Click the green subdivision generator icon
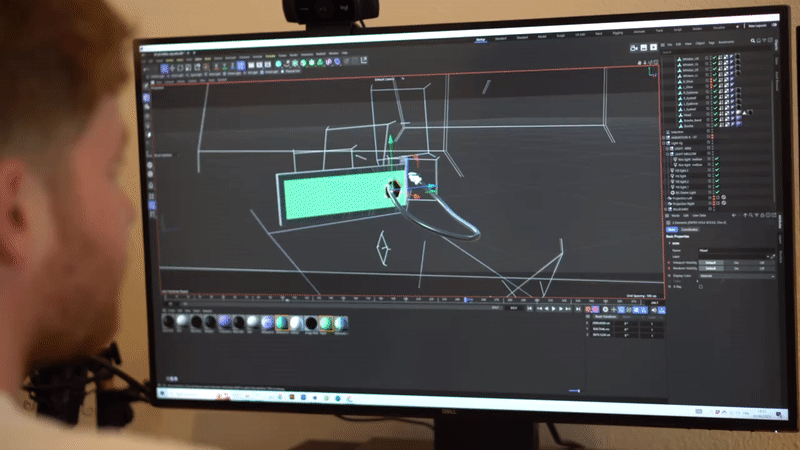Viewport: 800px width, 450px height. [295, 63]
